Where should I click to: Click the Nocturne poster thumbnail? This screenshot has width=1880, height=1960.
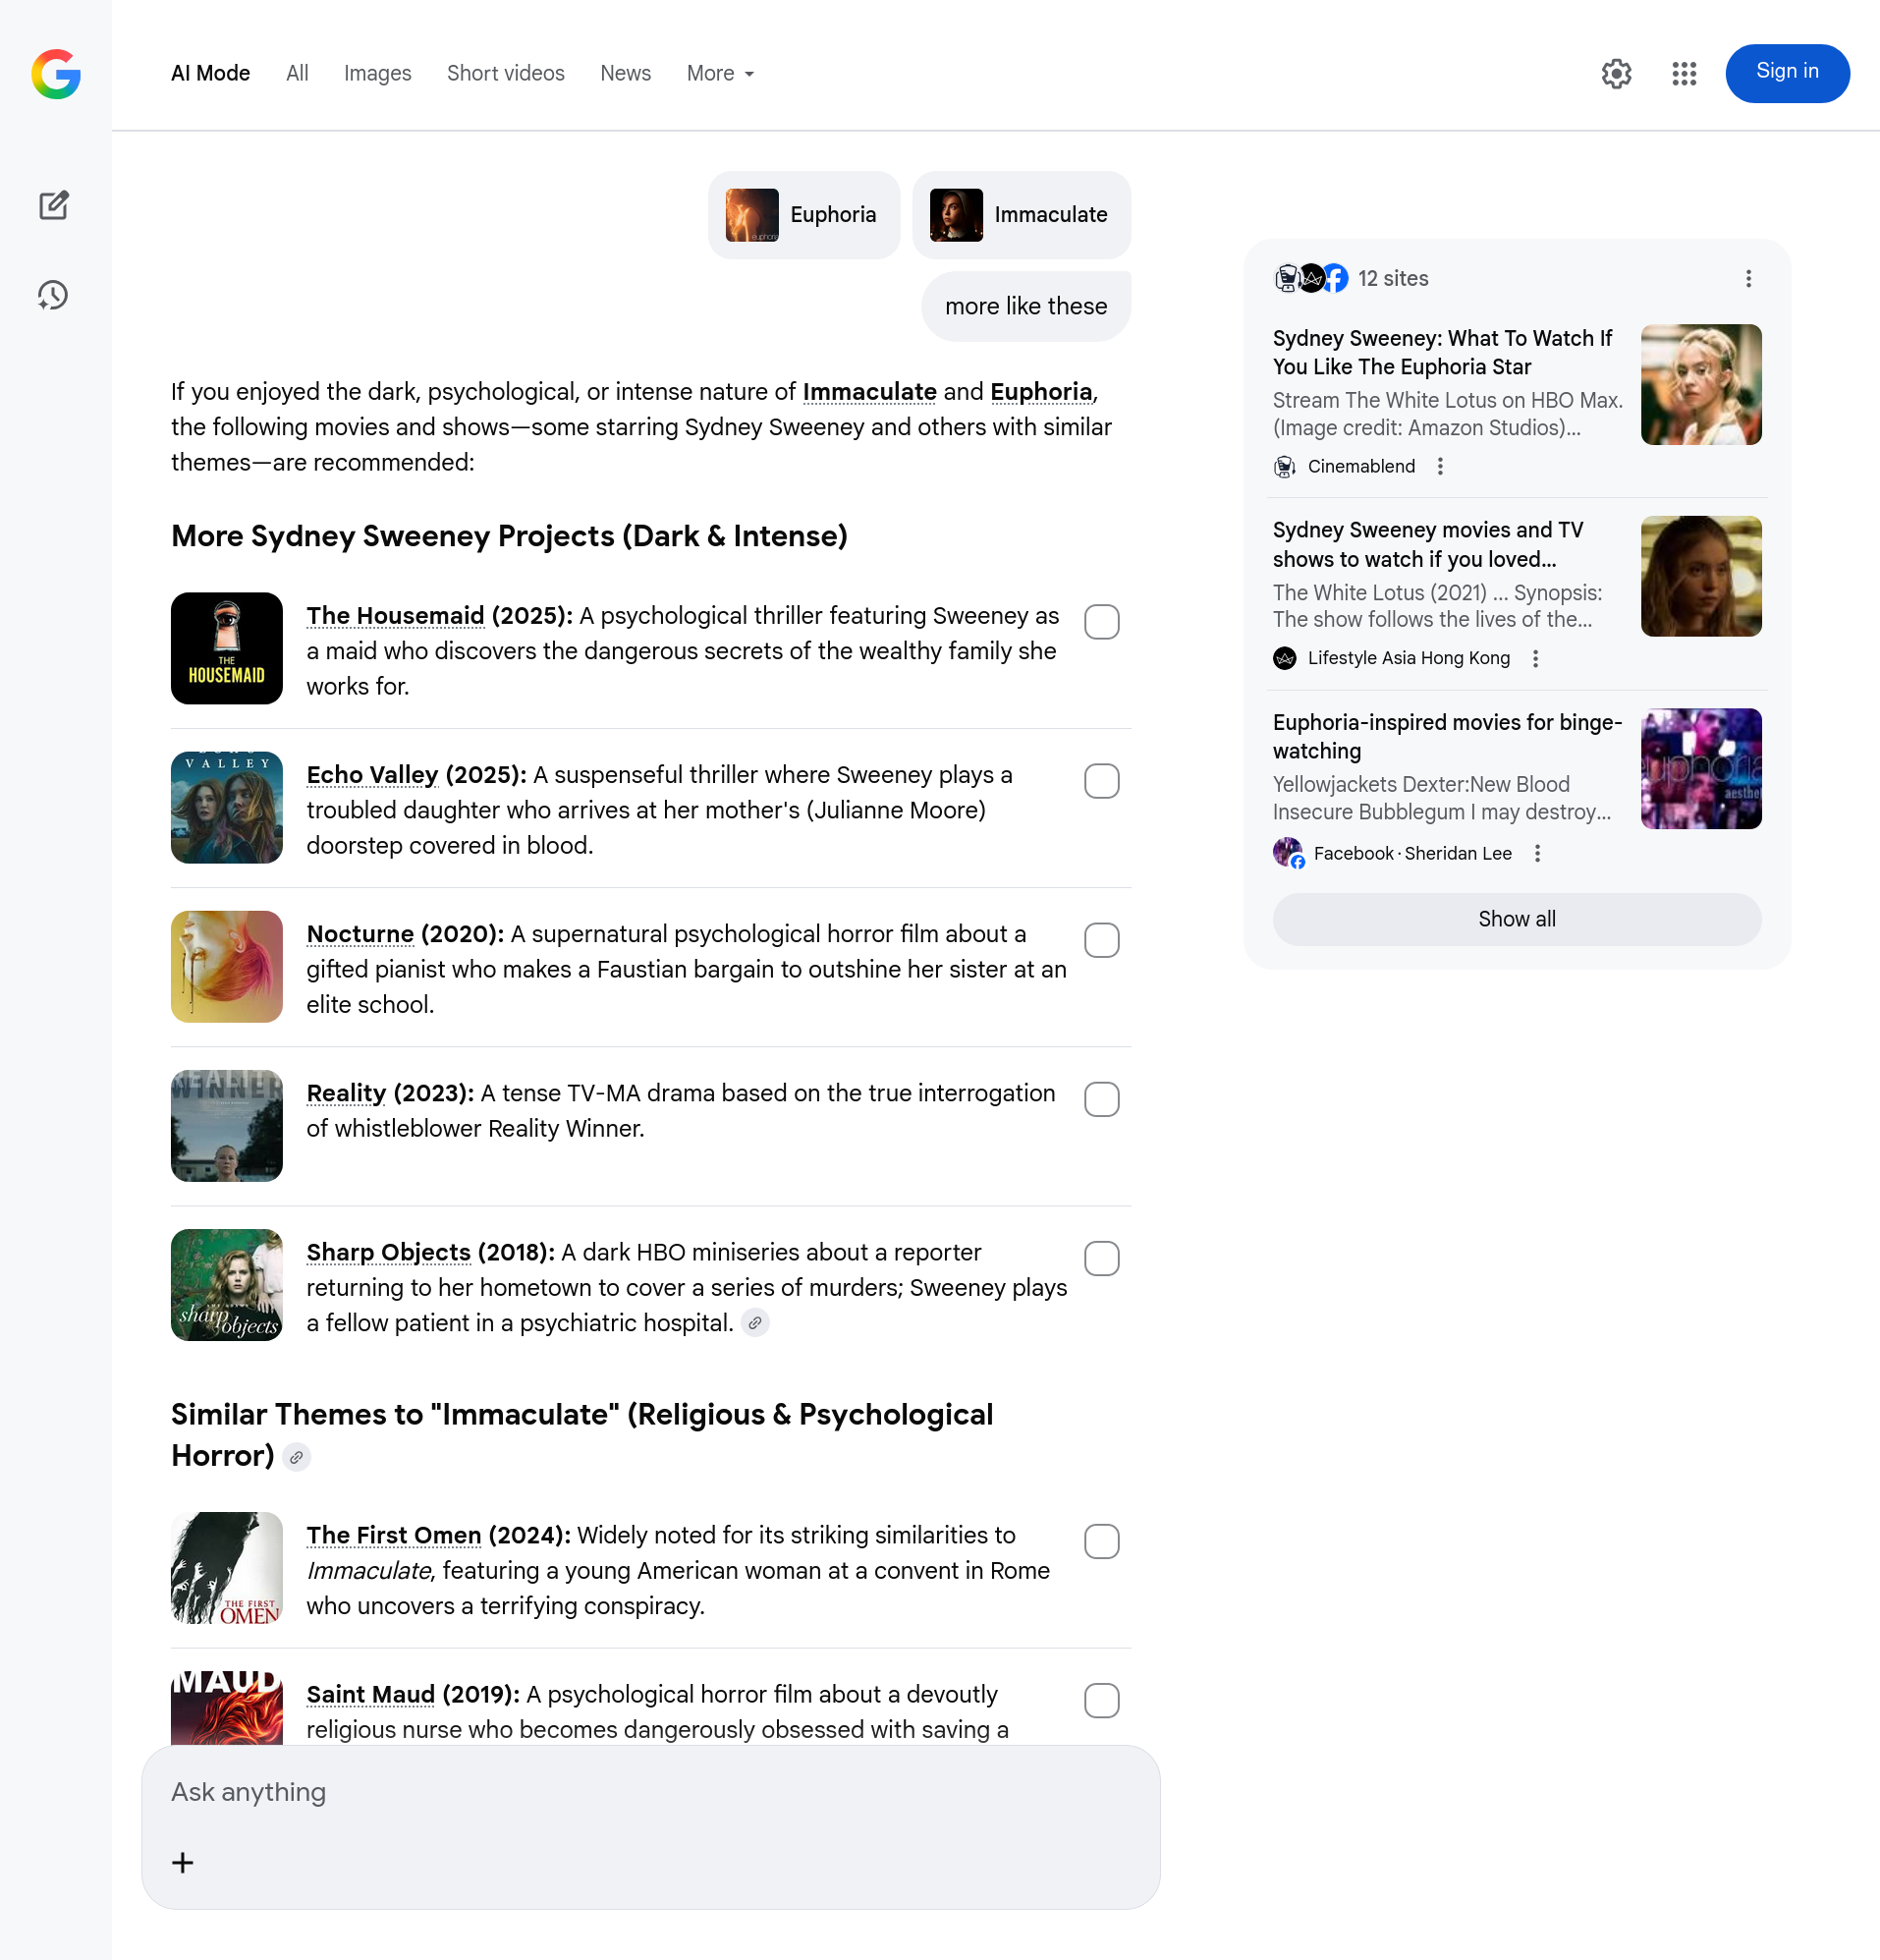[x=227, y=966]
